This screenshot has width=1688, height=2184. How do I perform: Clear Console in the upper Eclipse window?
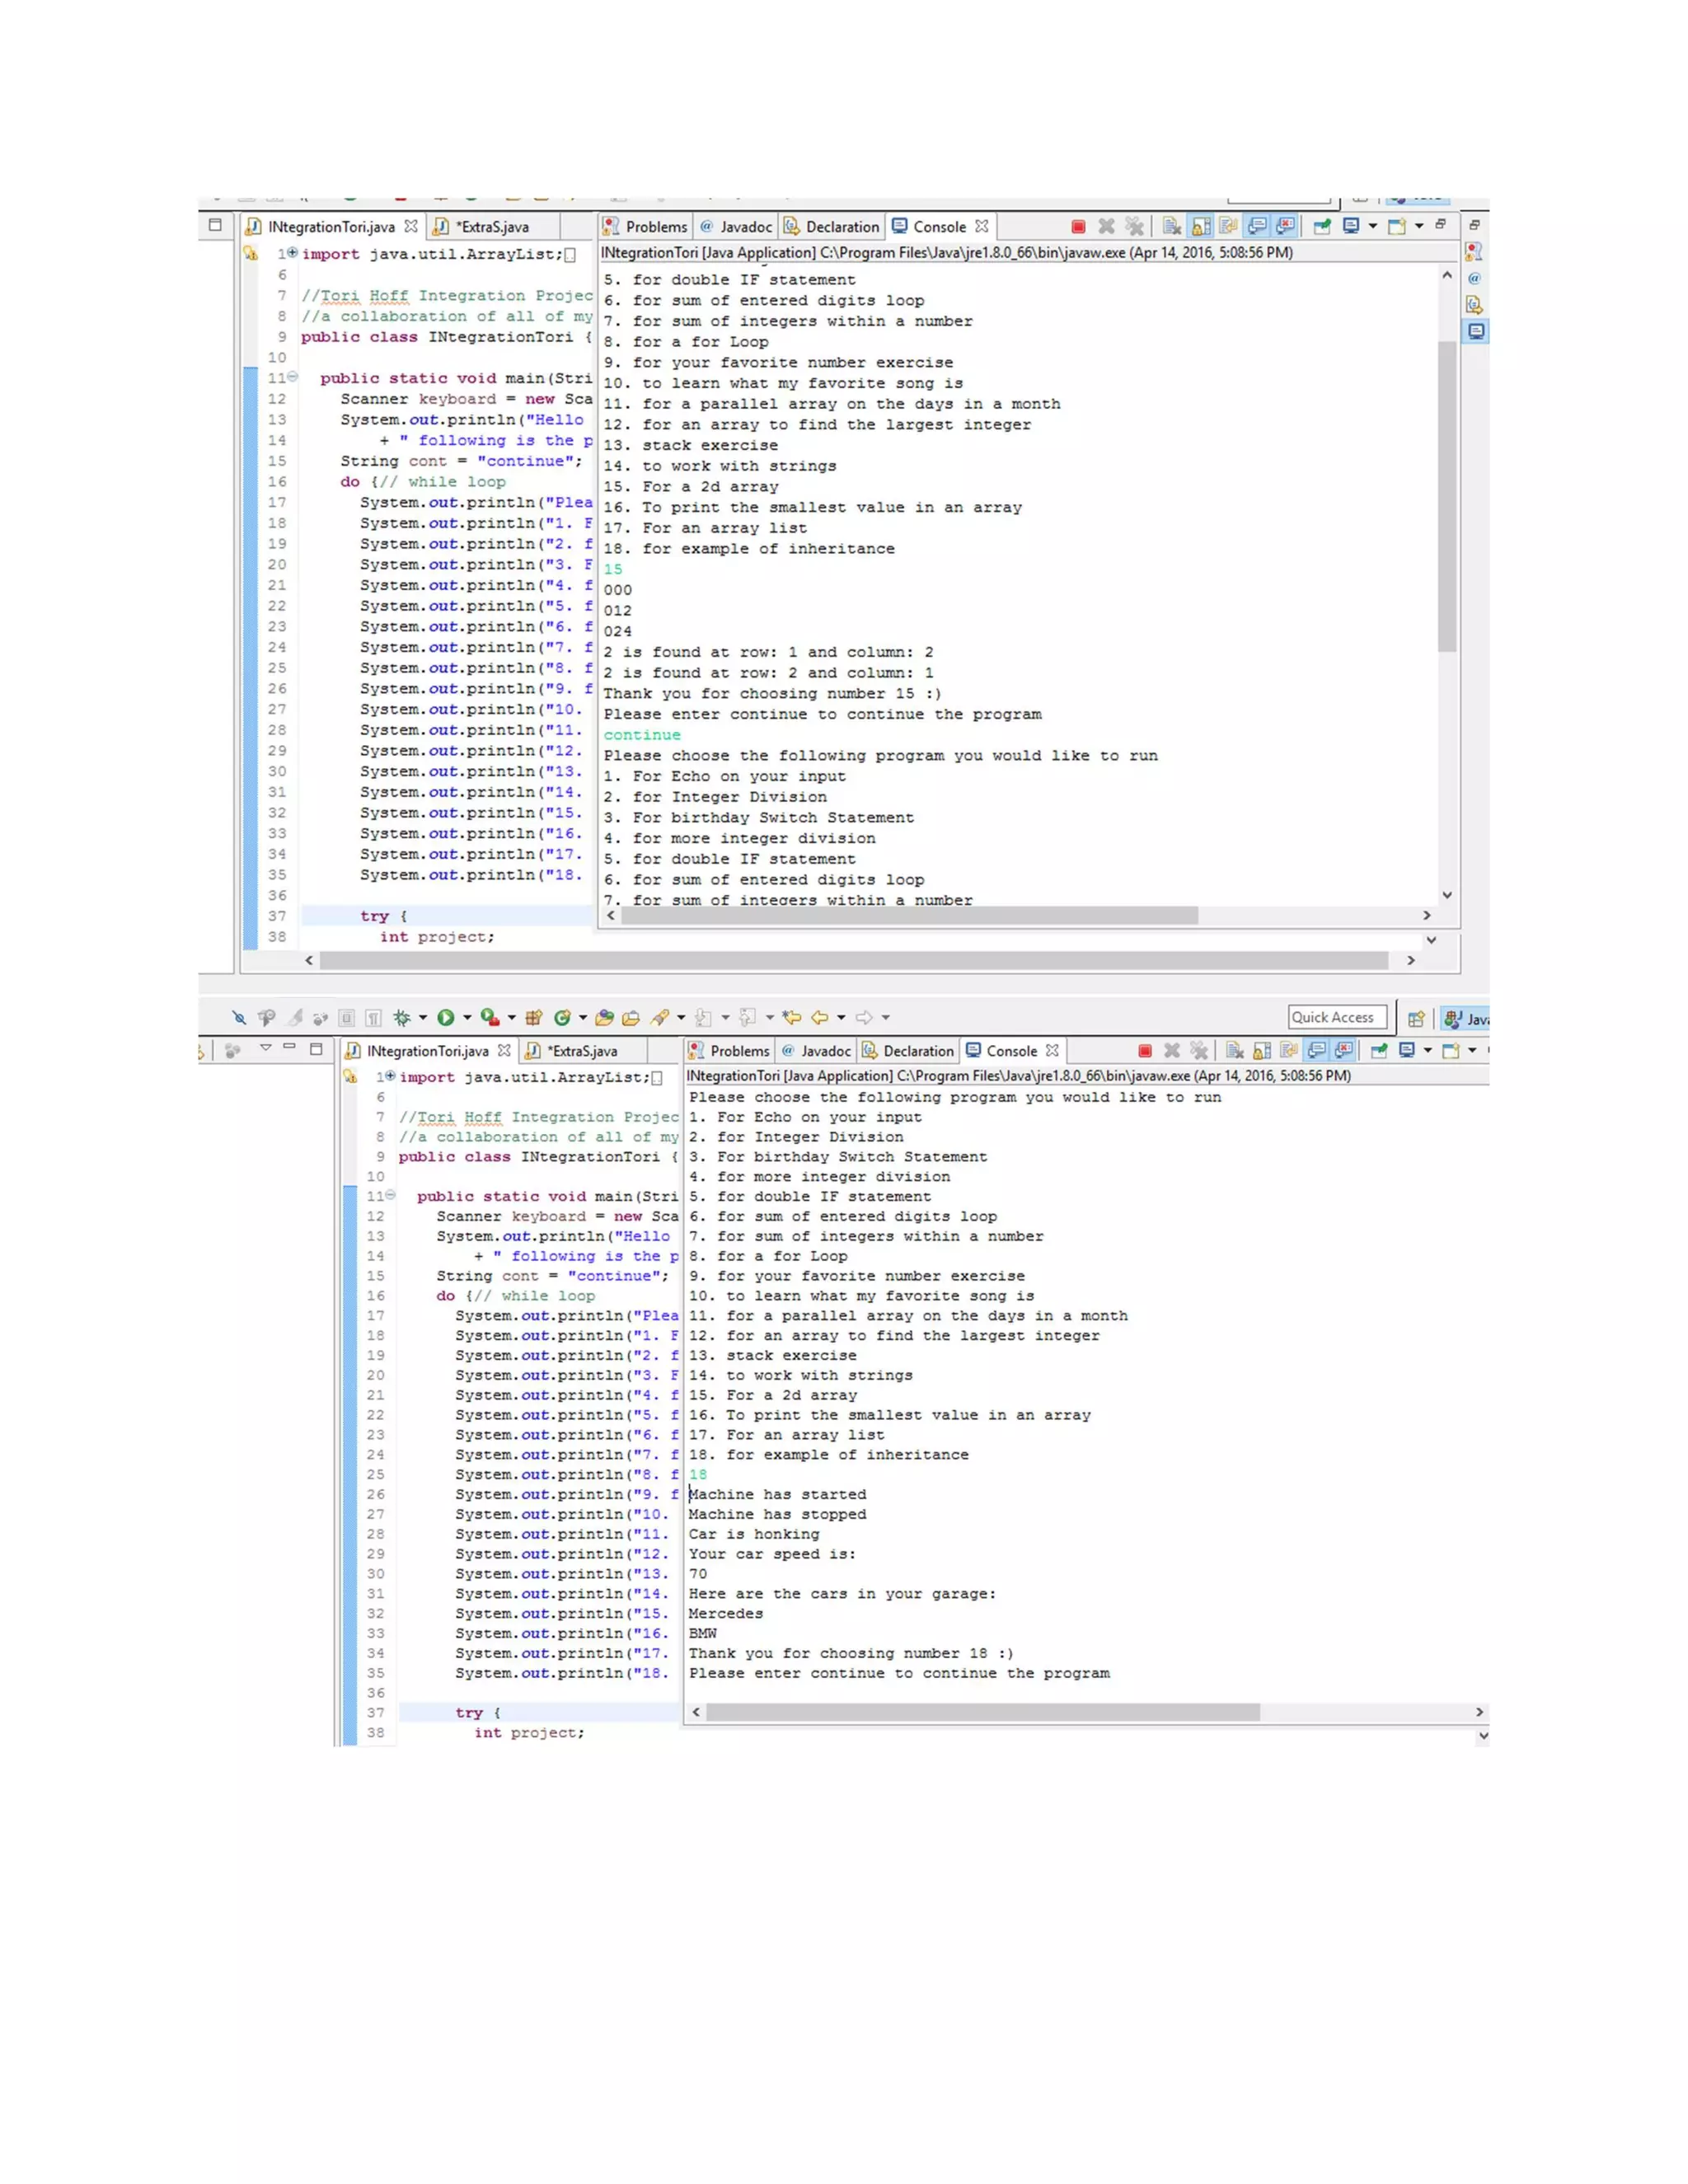pyautogui.click(x=1172, y=227)
